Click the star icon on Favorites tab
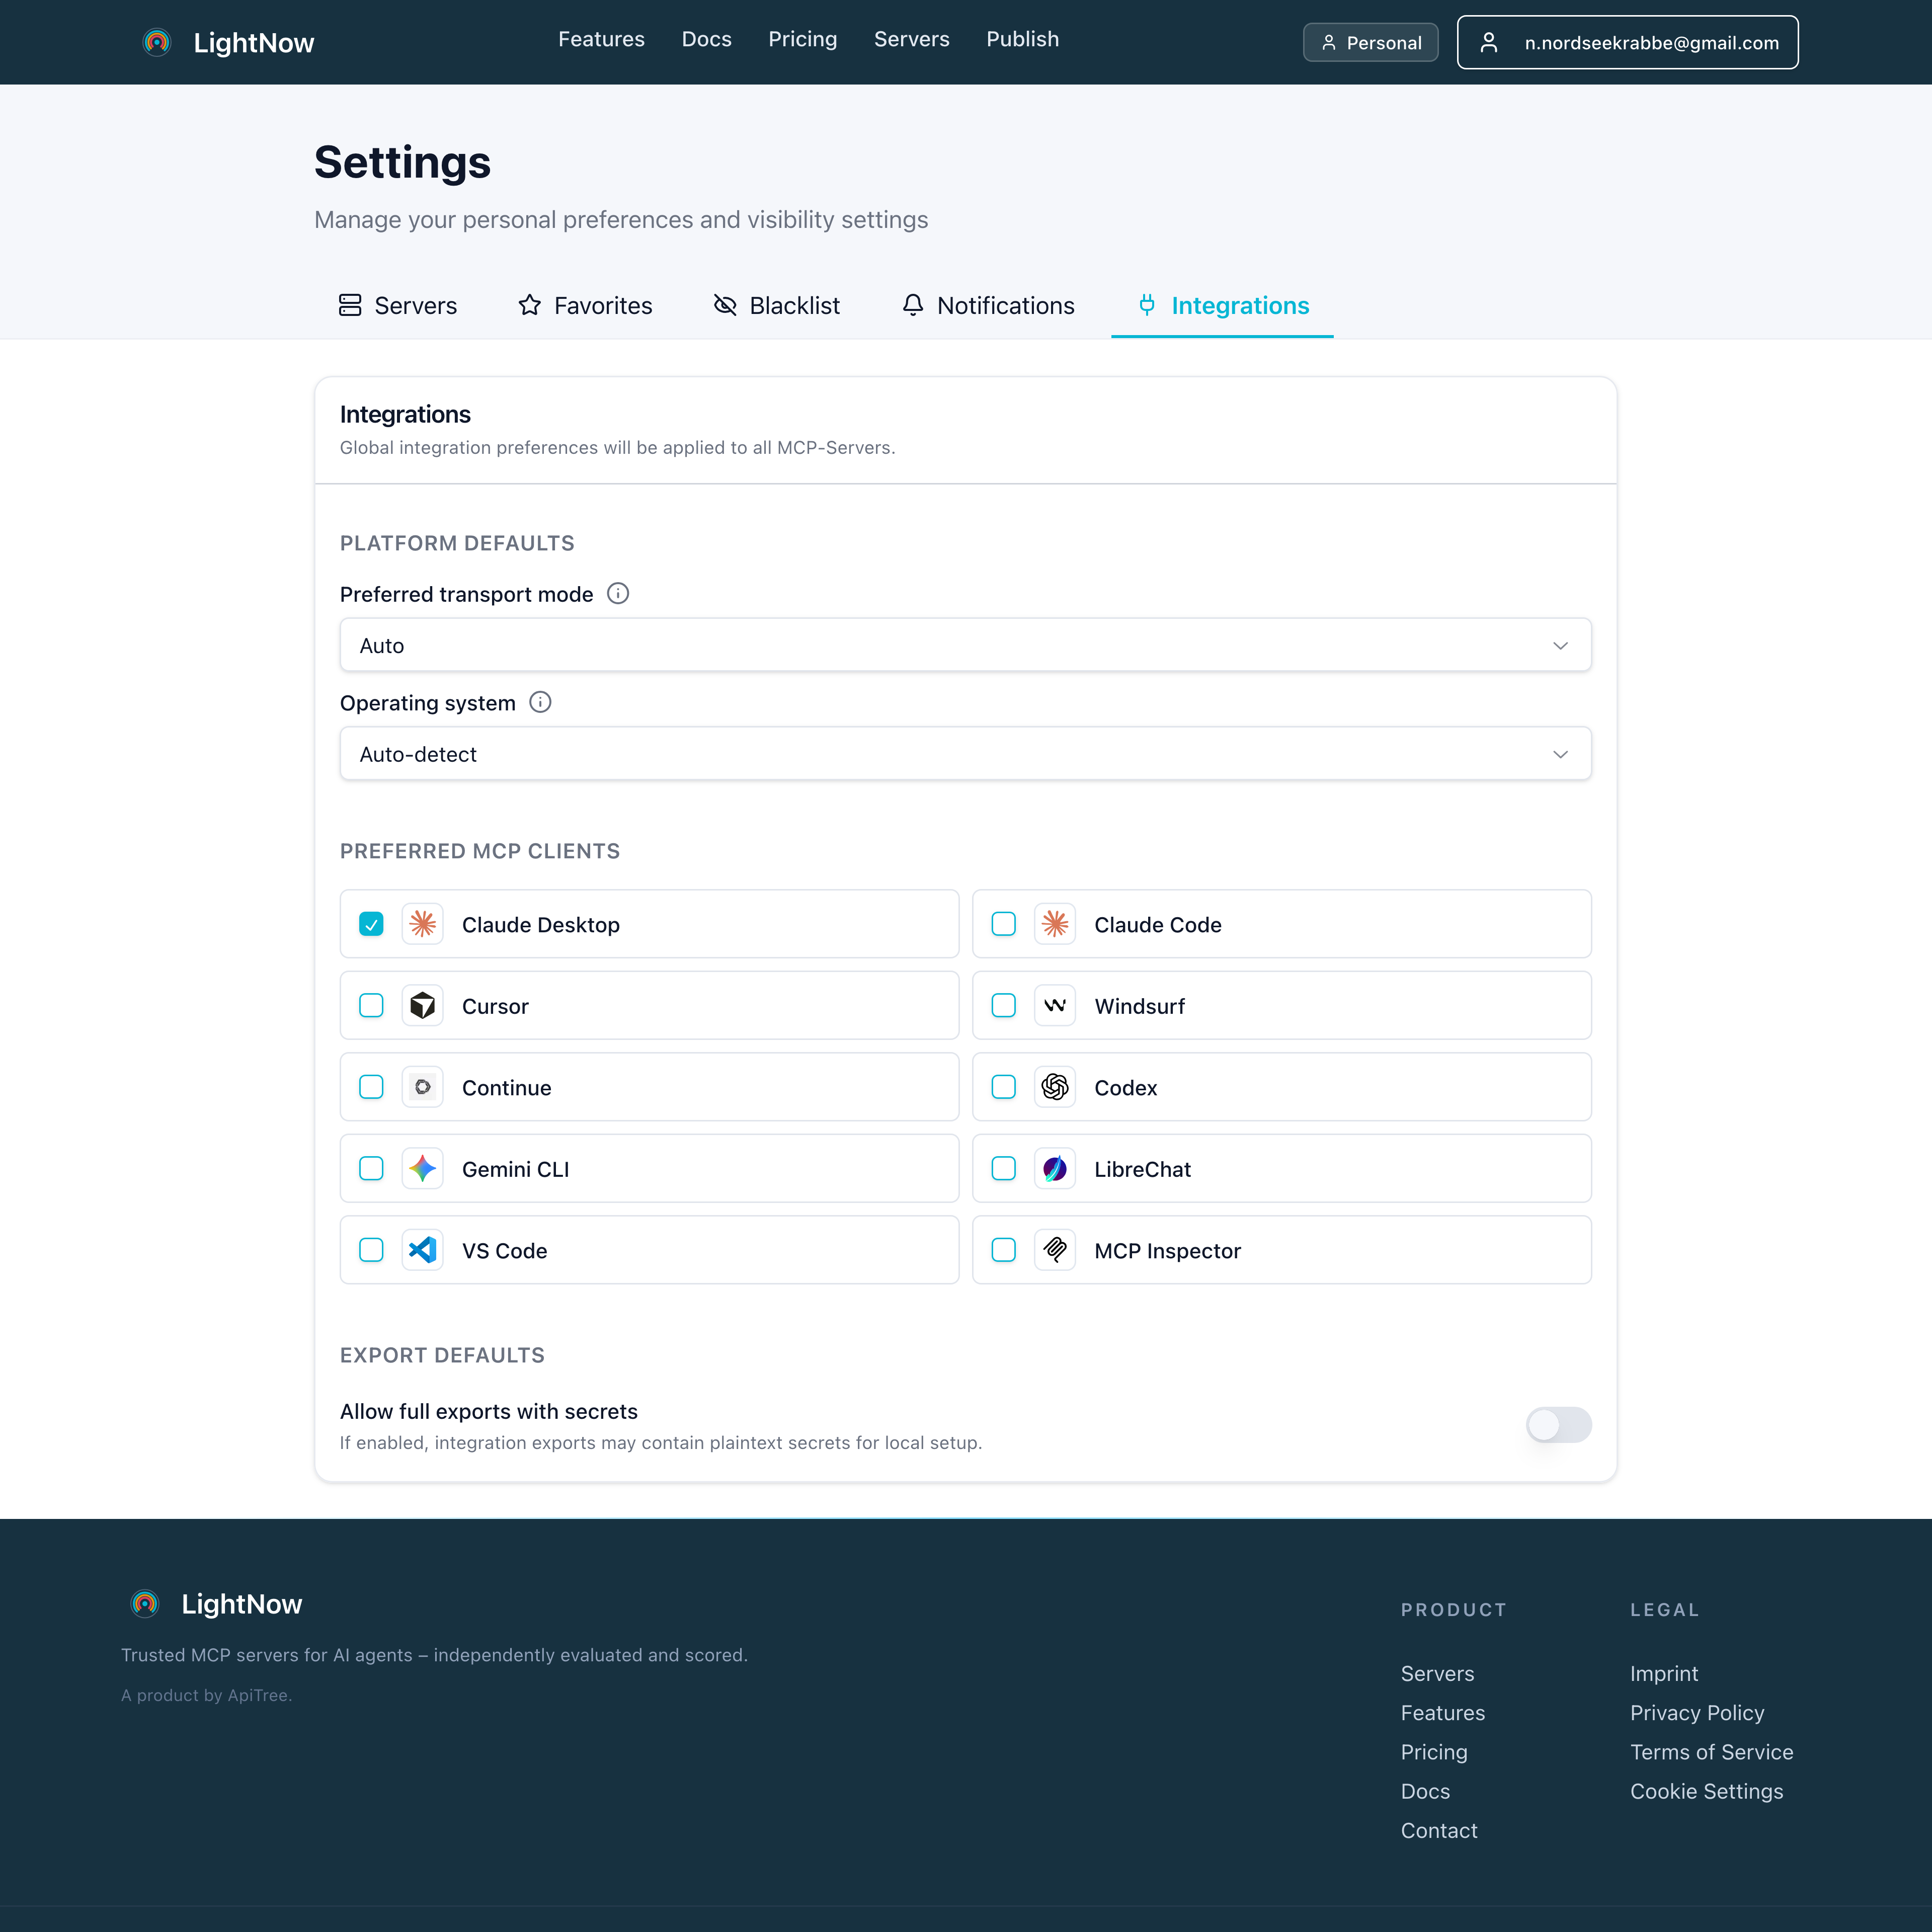This screenshot has width=1932, height=1932. [x=530, y=305]
